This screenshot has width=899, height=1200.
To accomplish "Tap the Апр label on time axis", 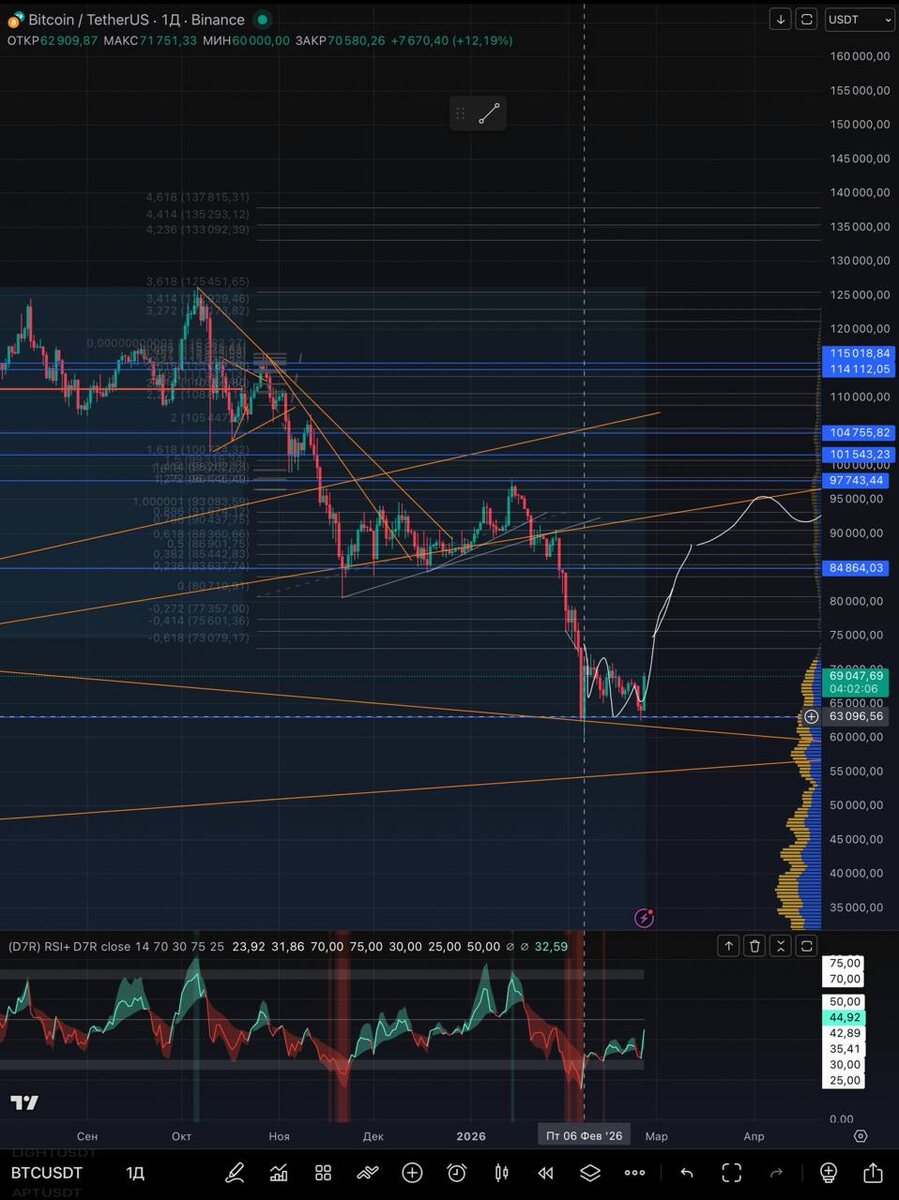I will (x=754, y=1136).
